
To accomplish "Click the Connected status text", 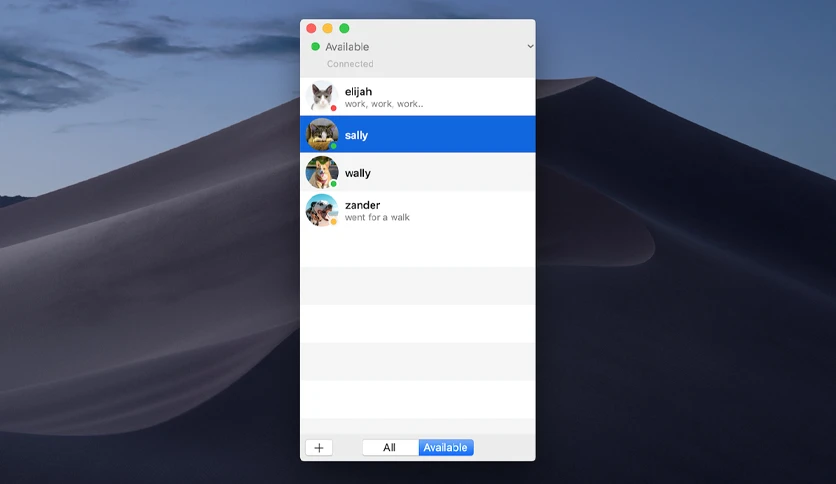I will click(x=350, y=63).
